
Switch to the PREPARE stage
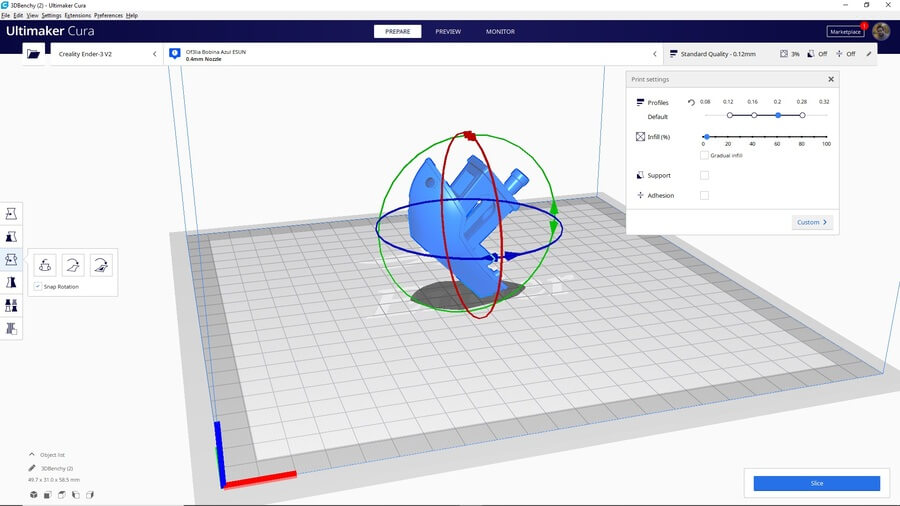(398, 32)
